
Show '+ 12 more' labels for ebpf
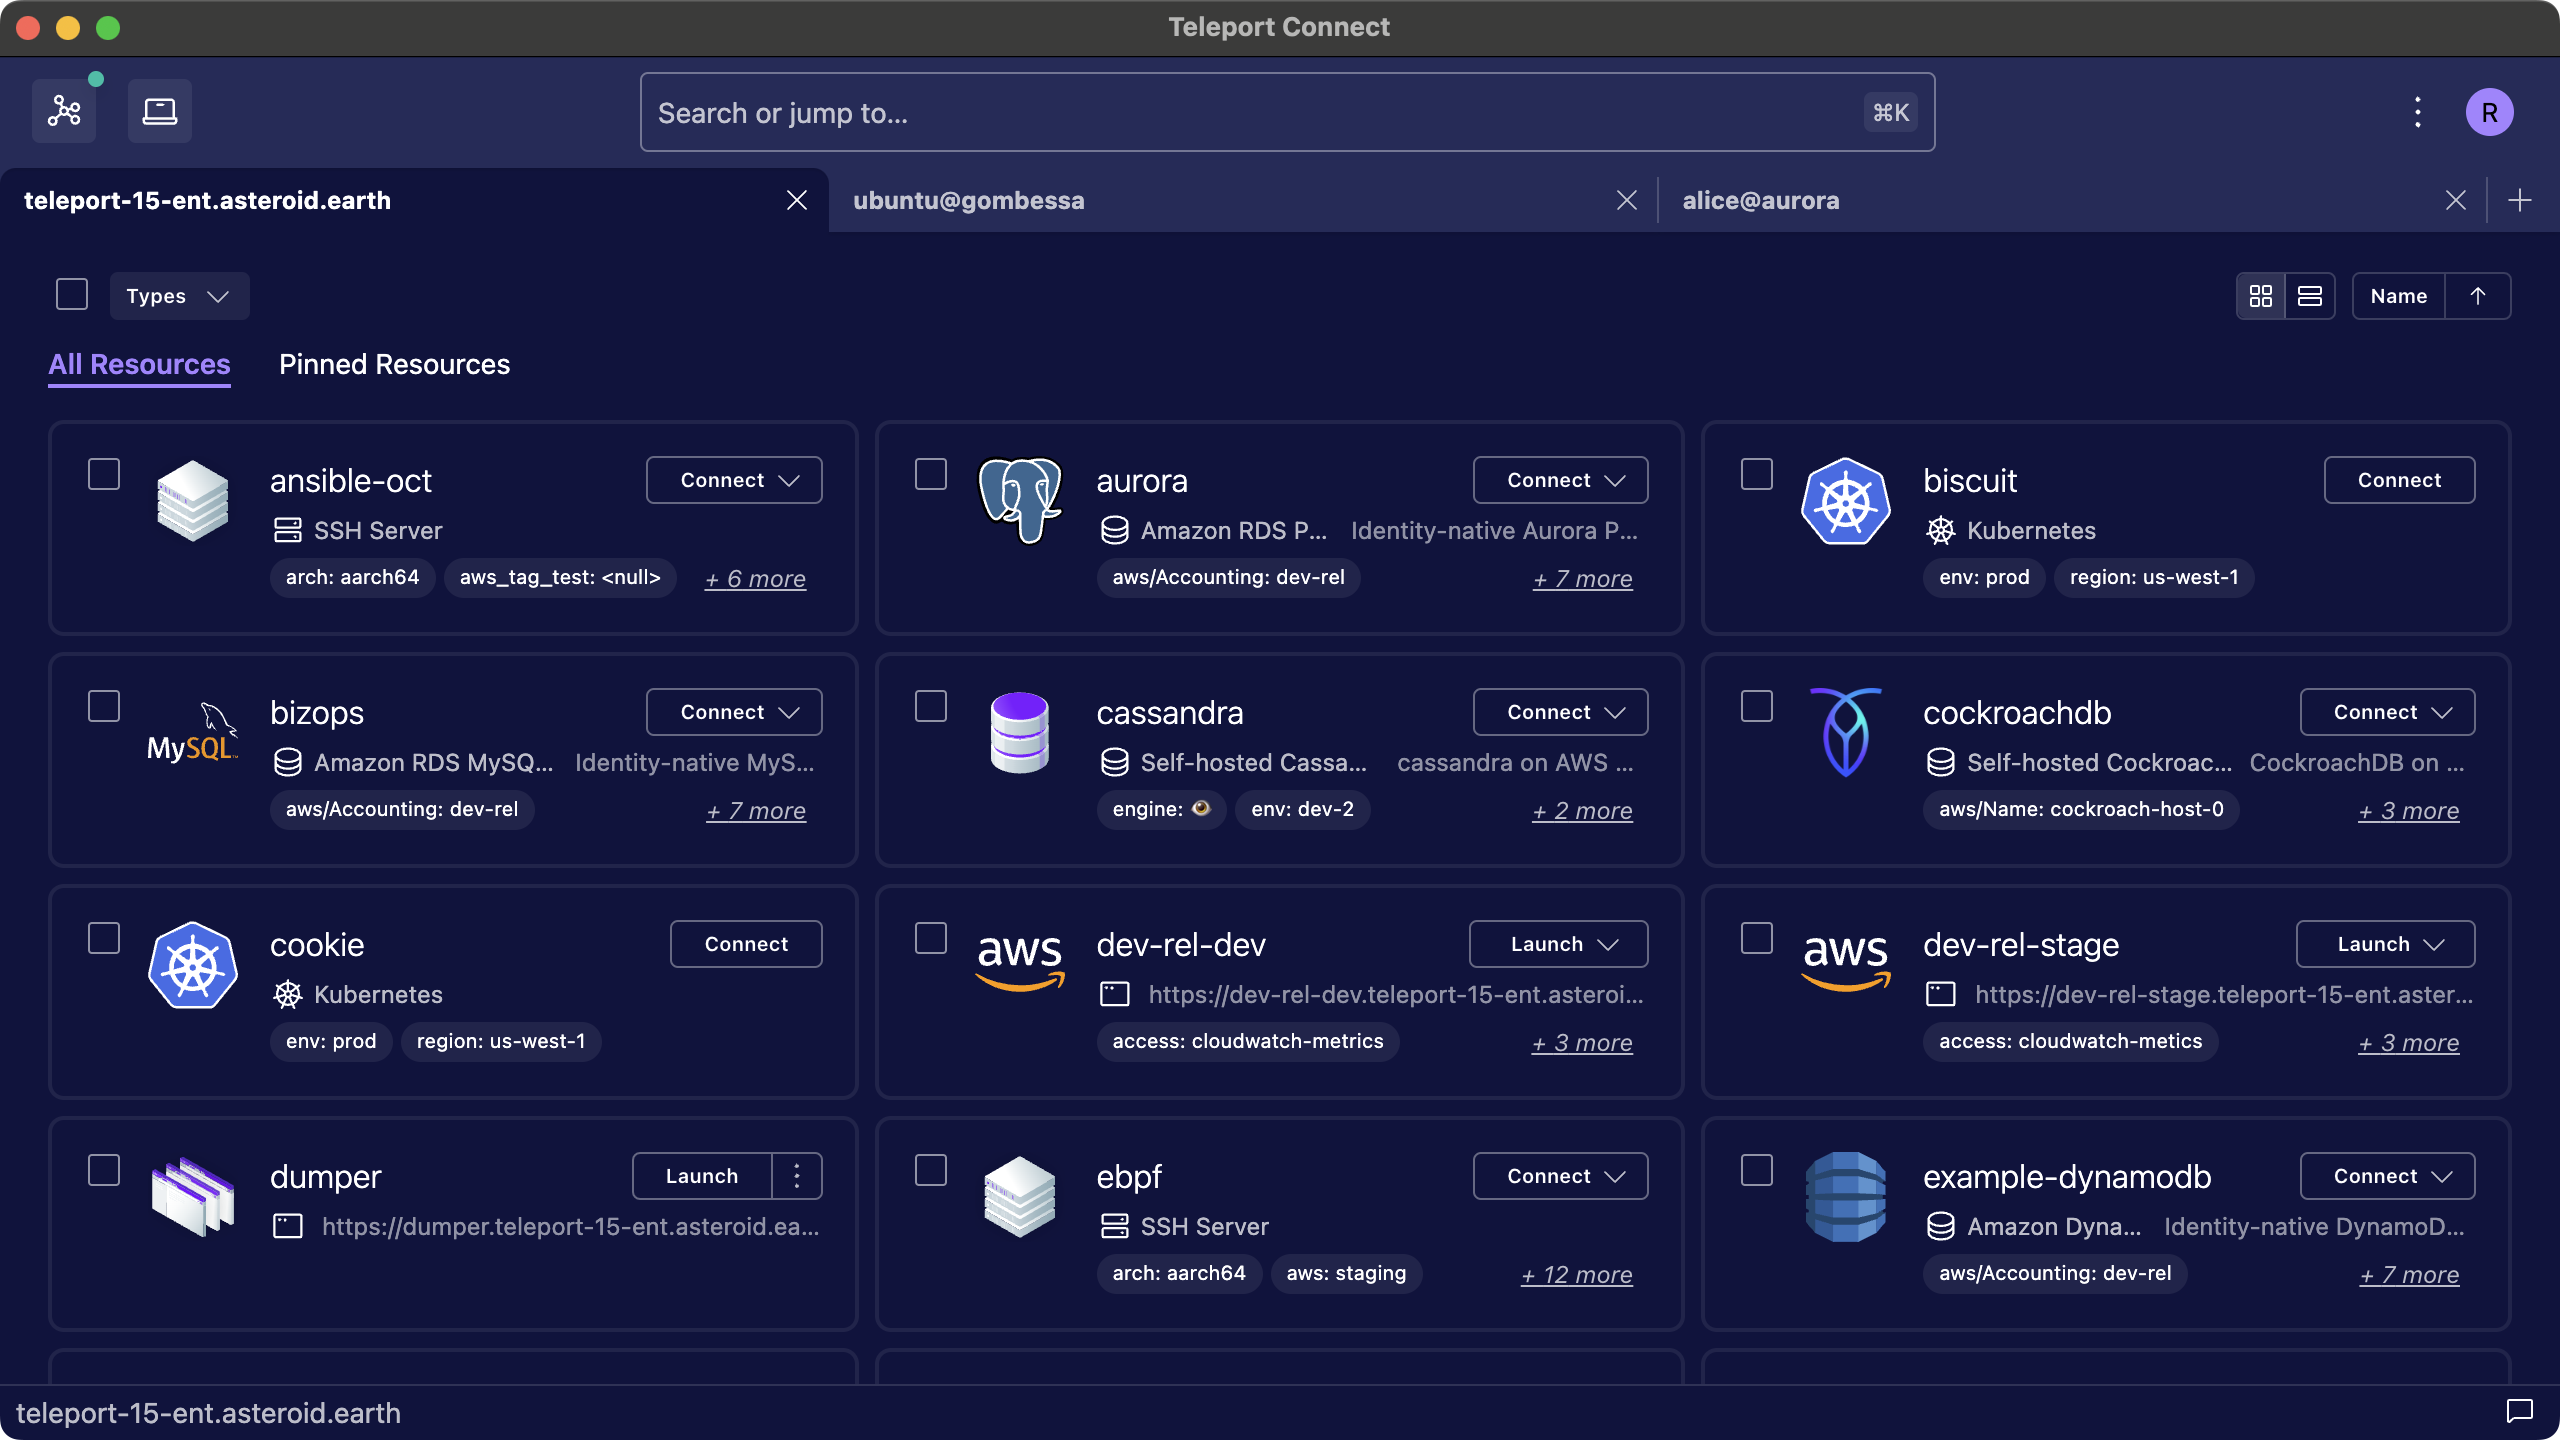pos(1576,1275)
